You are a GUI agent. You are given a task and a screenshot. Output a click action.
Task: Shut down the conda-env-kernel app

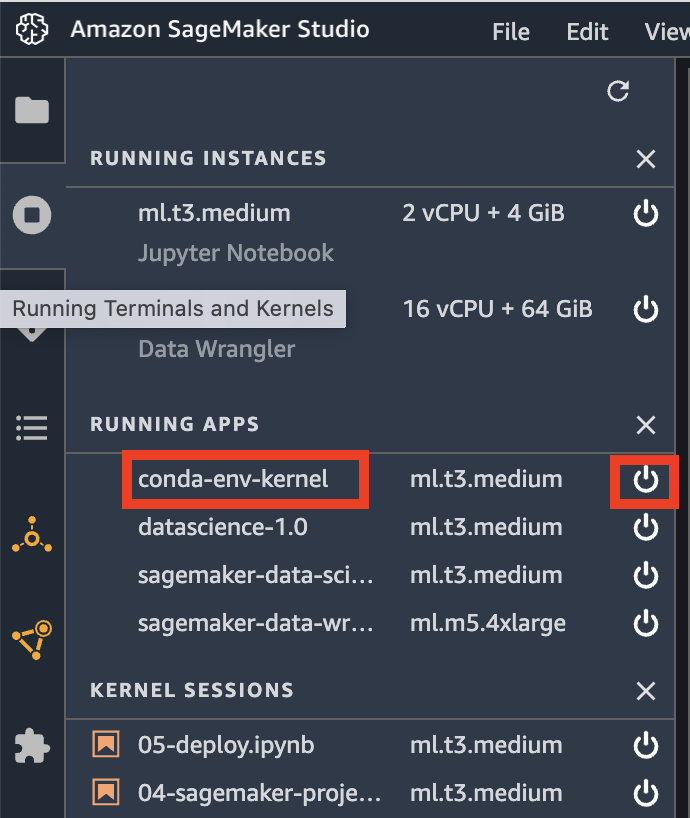646,479
